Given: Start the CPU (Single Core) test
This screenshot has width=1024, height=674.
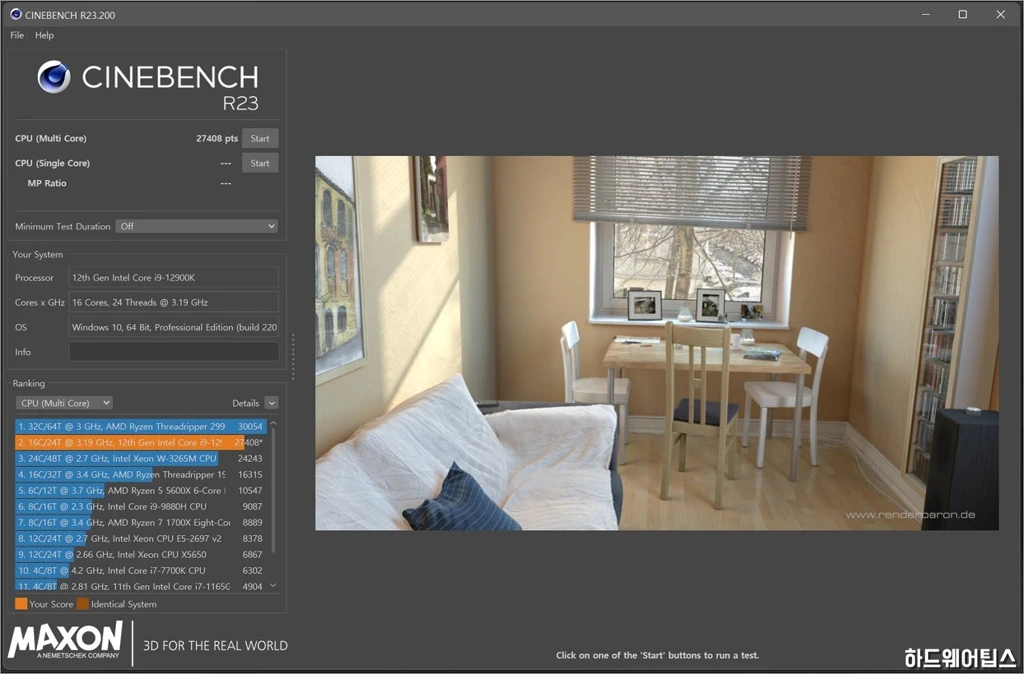Looking at the screenshot, I should 260,163.
